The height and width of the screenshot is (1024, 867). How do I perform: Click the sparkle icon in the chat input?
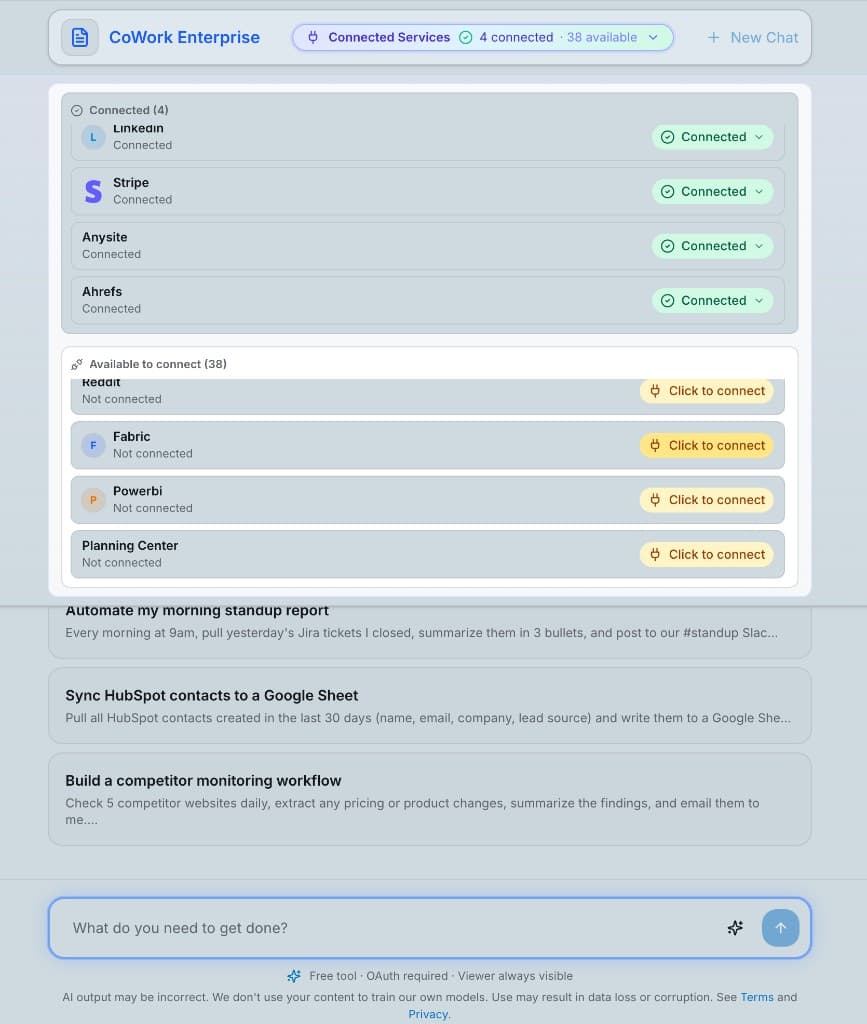click(735, 928)
